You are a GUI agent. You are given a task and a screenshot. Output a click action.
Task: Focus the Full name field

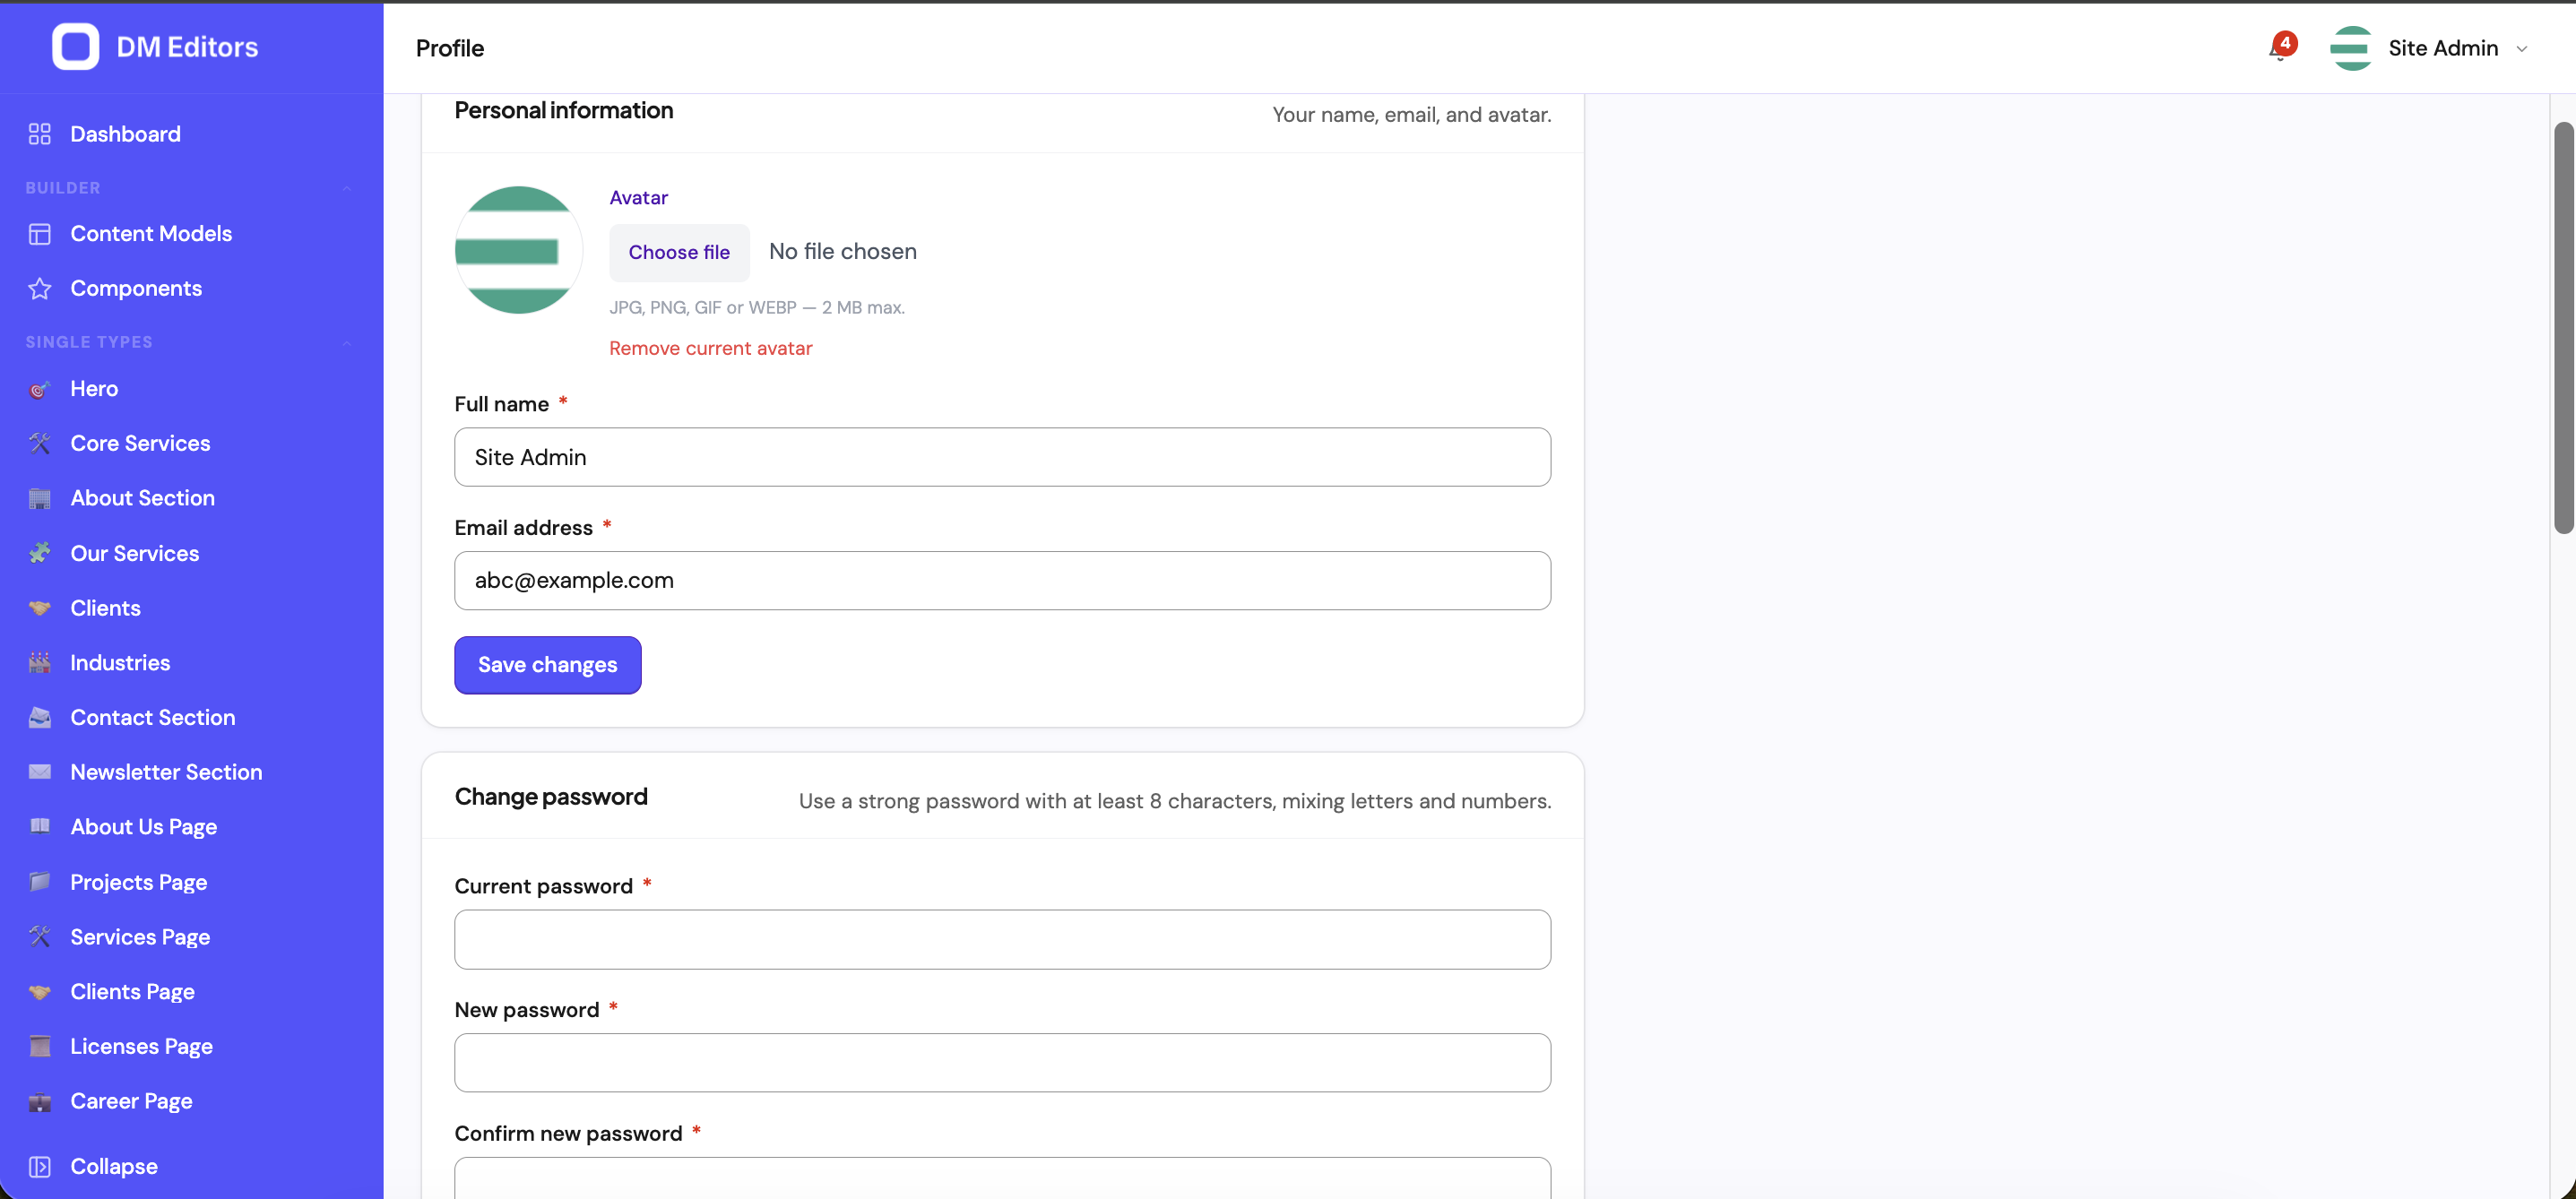coord(1002,457)
